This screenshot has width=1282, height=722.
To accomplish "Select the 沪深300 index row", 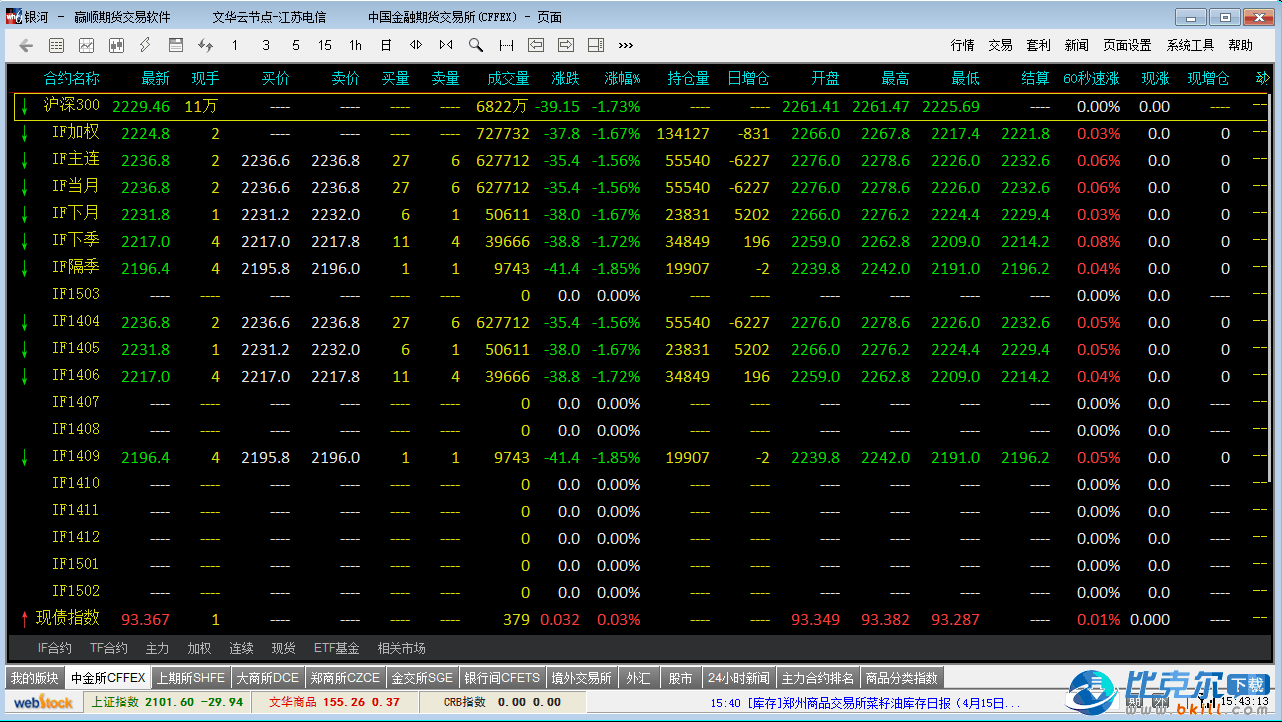I will 640,106.
